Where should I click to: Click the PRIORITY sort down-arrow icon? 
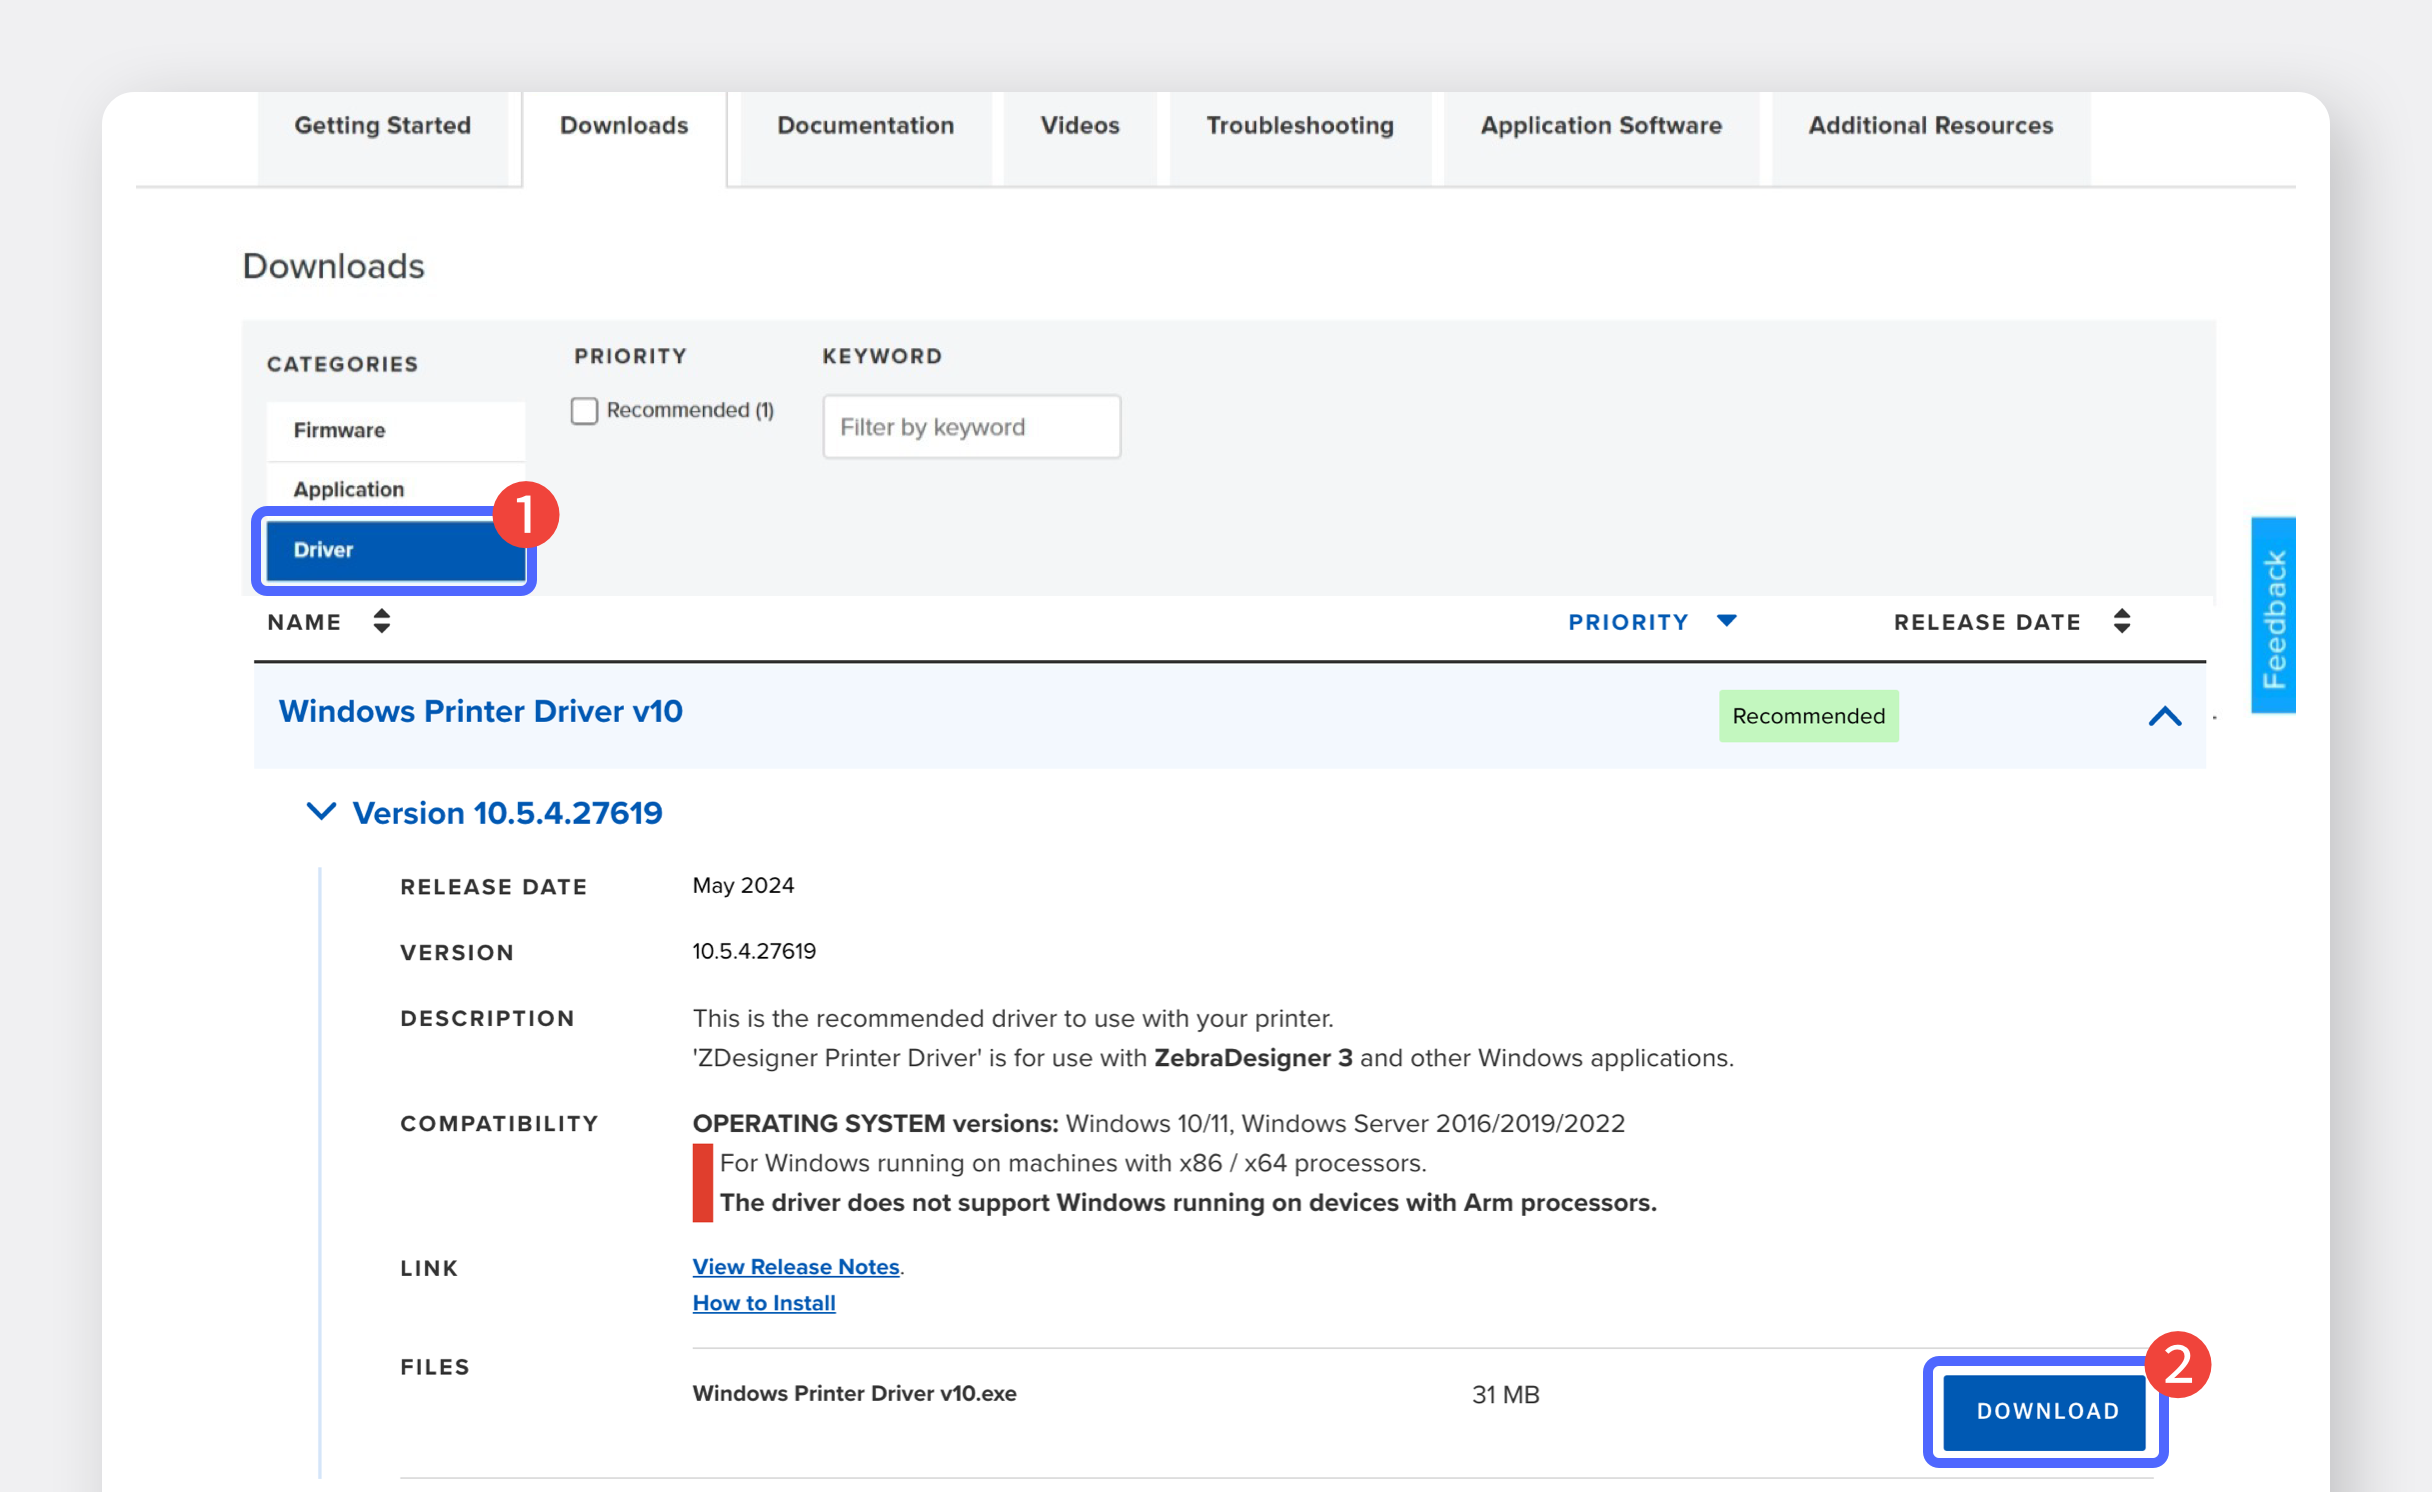(x=1726, y=621)
